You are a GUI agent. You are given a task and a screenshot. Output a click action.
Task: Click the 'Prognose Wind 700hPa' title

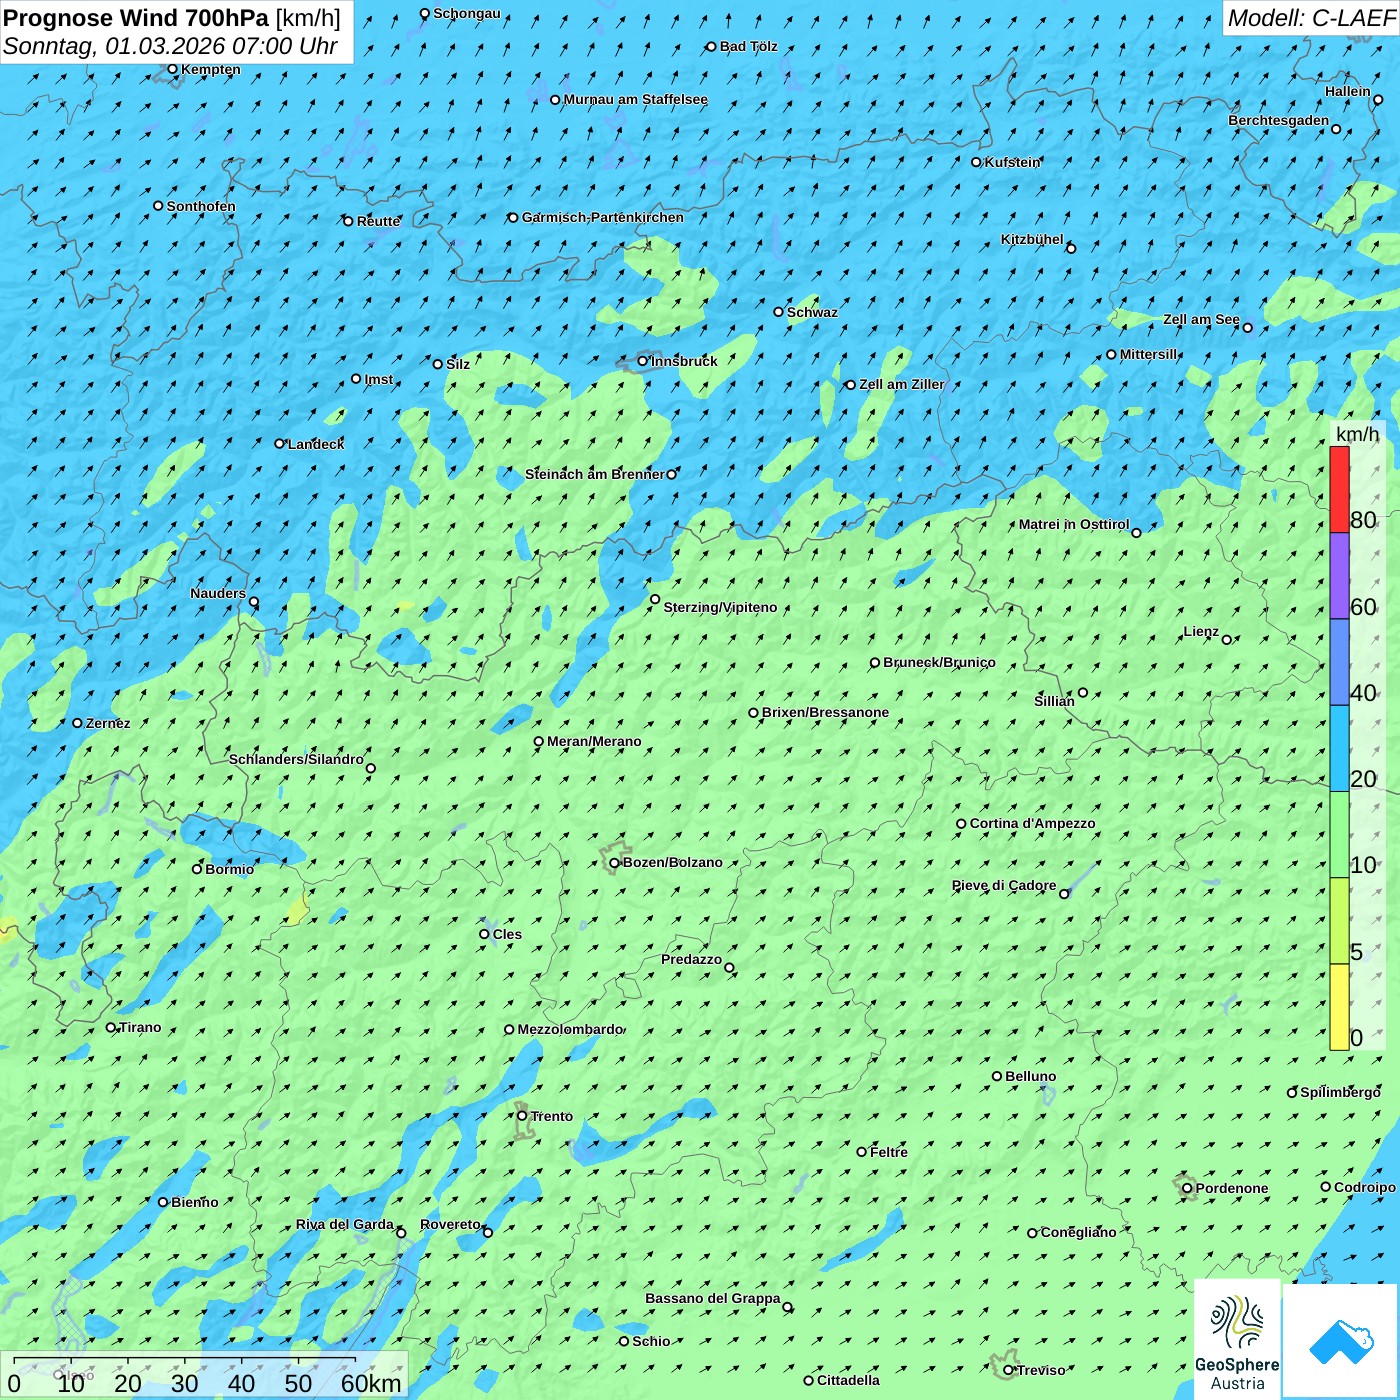click(x=136, y=18)
